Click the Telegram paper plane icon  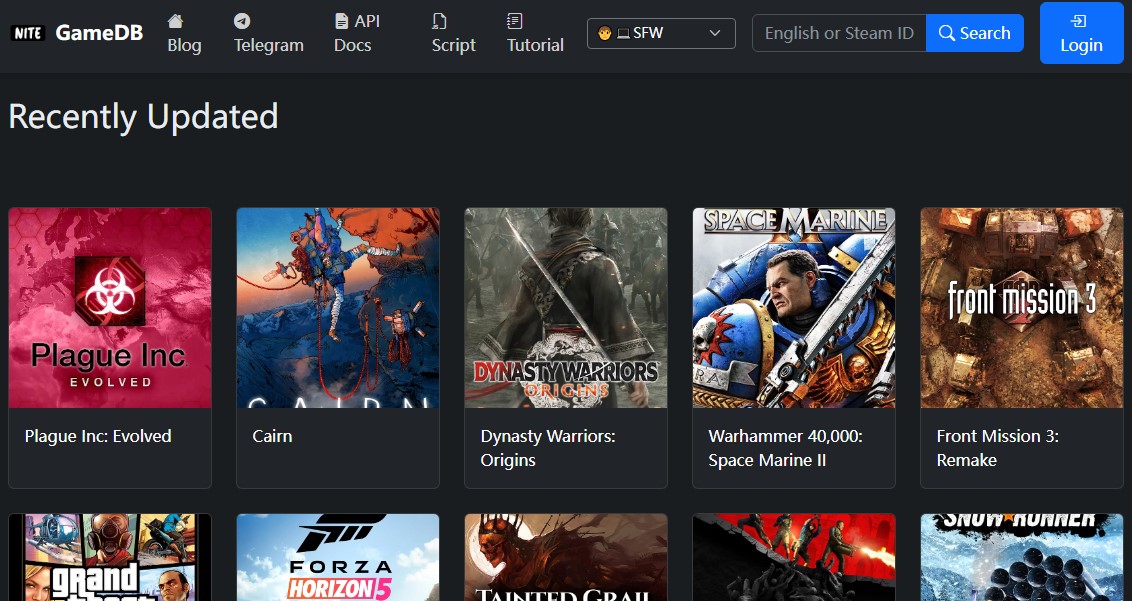pos(242,21)
